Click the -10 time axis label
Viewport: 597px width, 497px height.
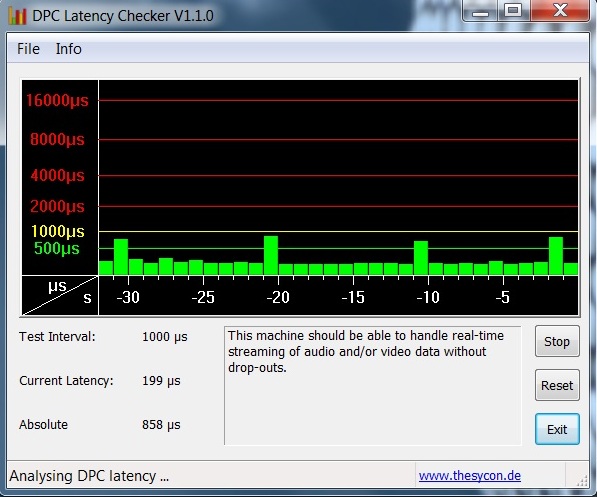tap(428, 297)
